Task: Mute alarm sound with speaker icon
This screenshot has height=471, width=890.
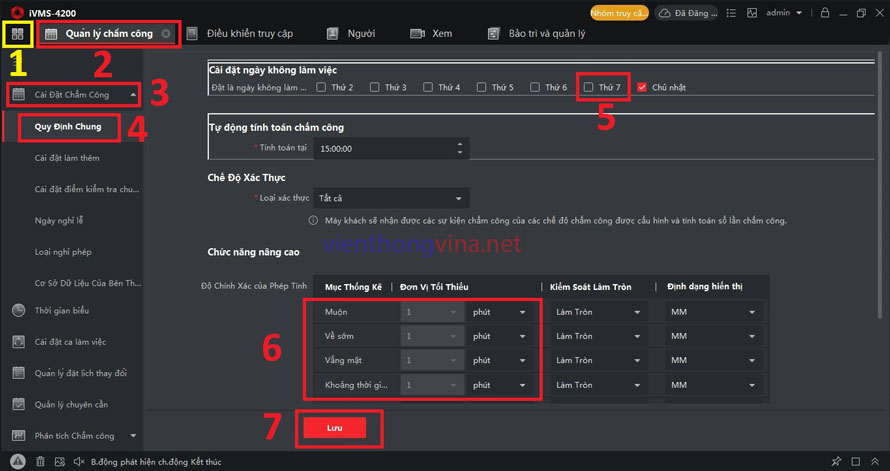Action: click(79, 461)
